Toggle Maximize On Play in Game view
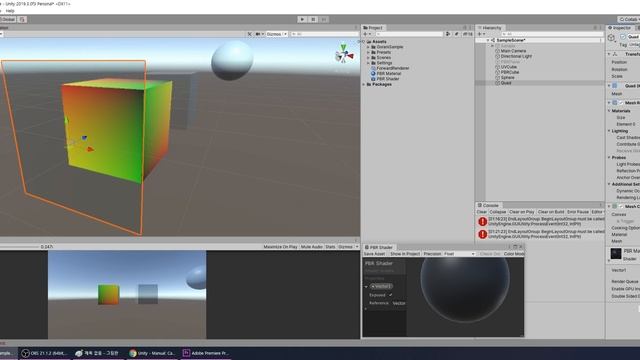The image size is (640, 360). [280, 247]
